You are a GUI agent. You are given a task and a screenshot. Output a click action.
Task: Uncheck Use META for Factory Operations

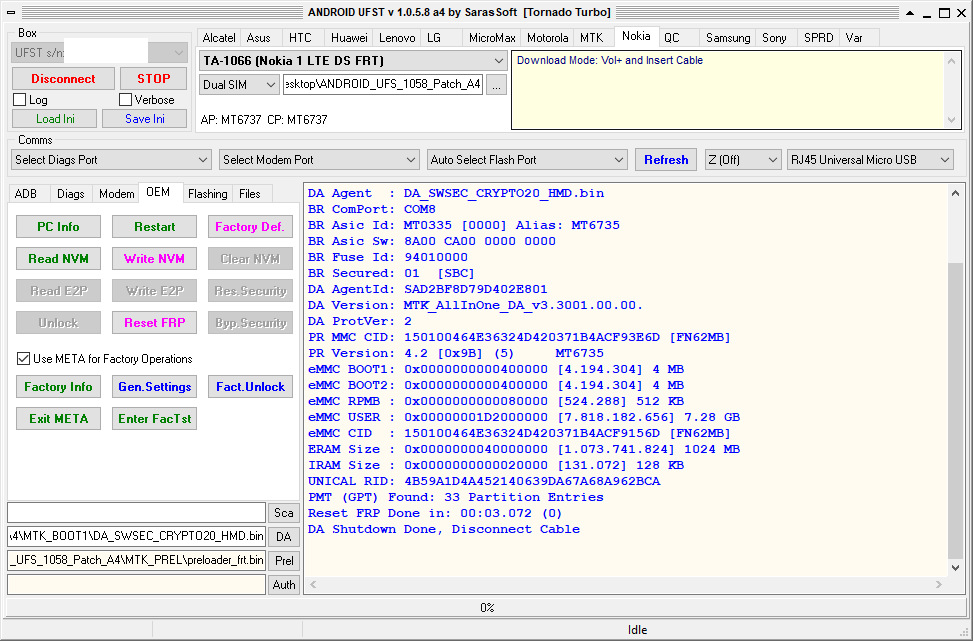[x=24, y=359]
